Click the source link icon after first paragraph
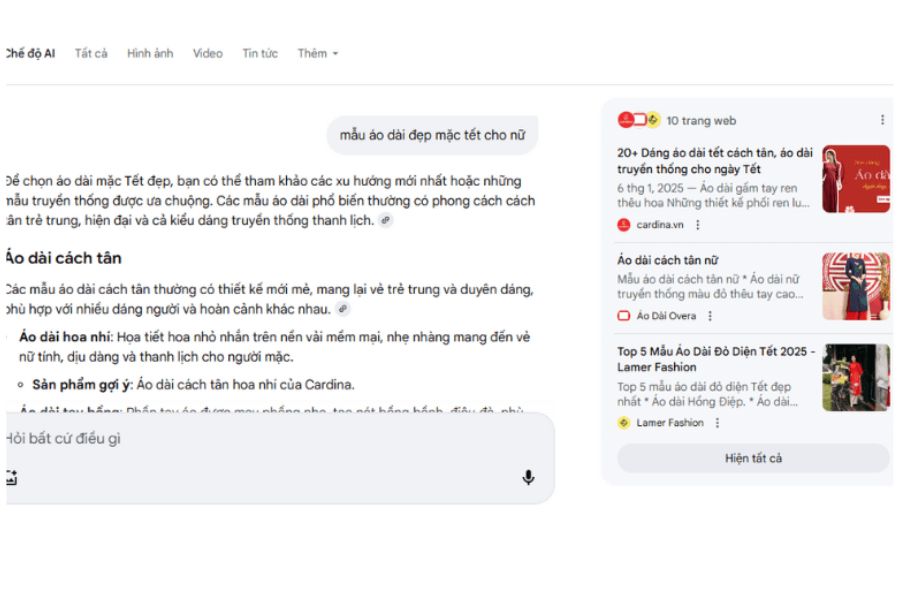Image resolution: width=900 pixels, height=600 pixels. click(x=386, y=220)
